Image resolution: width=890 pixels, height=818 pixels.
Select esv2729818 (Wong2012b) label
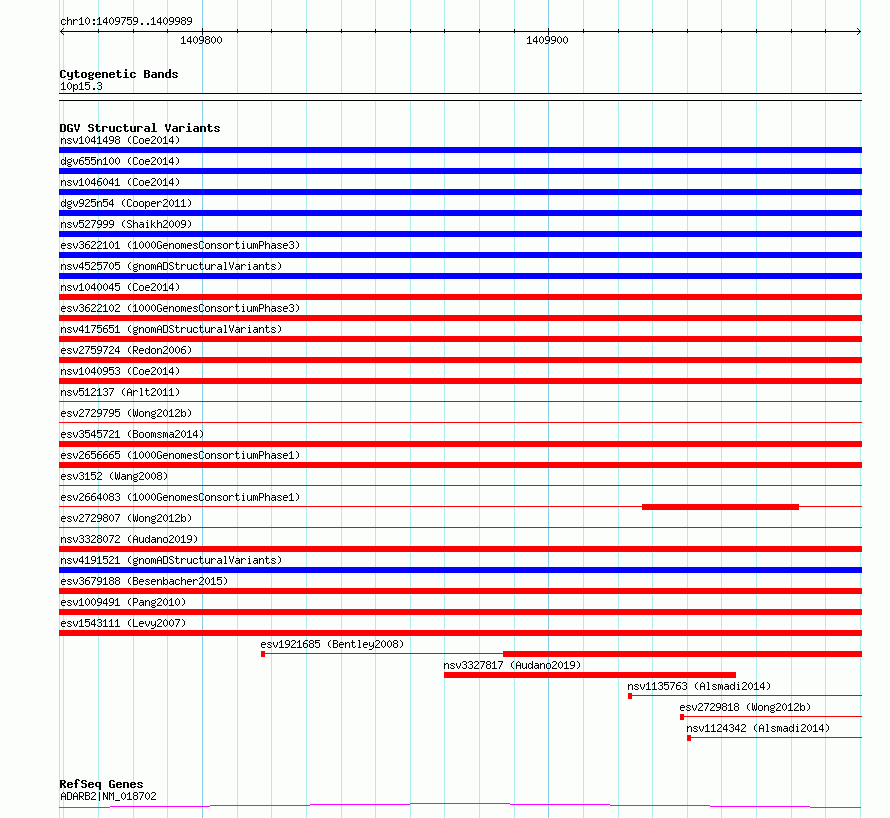(x=745, y=707)
